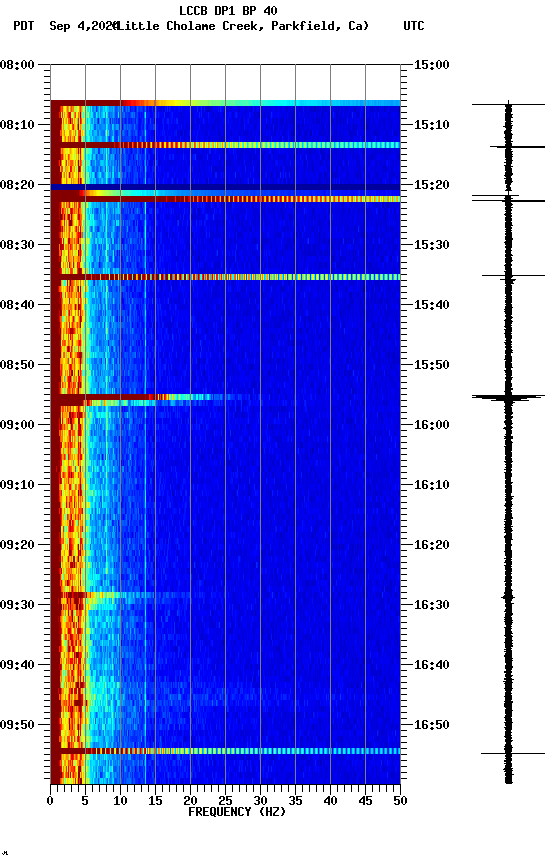The width and height of the screenshot is (552, 864).
Task: Click the 15:50 UTC time label
Action: tap(432, 365)
